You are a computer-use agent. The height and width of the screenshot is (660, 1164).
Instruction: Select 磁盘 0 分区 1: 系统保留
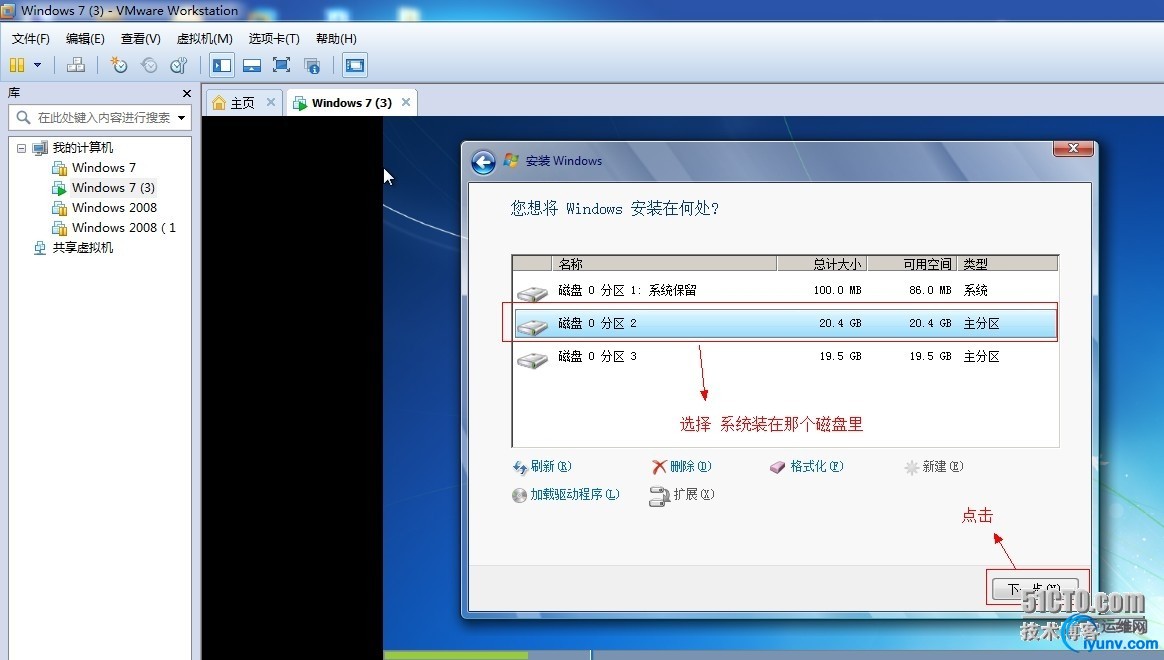click(785, 290)
